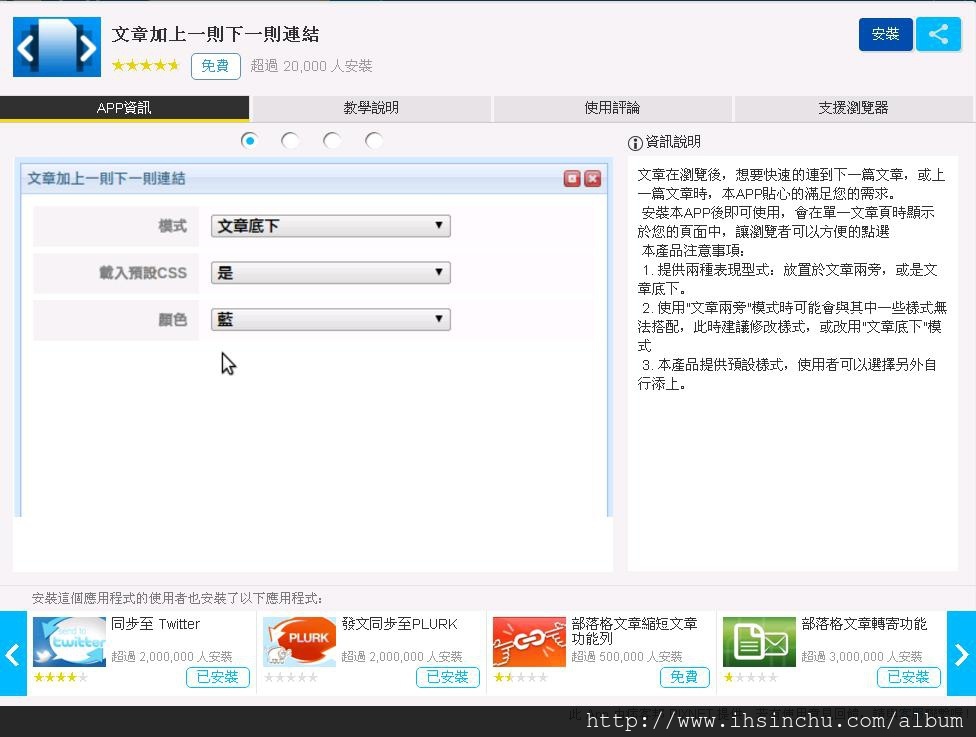
Task: Click the right carousel arrow for more apps
Action: pos(963,655)
